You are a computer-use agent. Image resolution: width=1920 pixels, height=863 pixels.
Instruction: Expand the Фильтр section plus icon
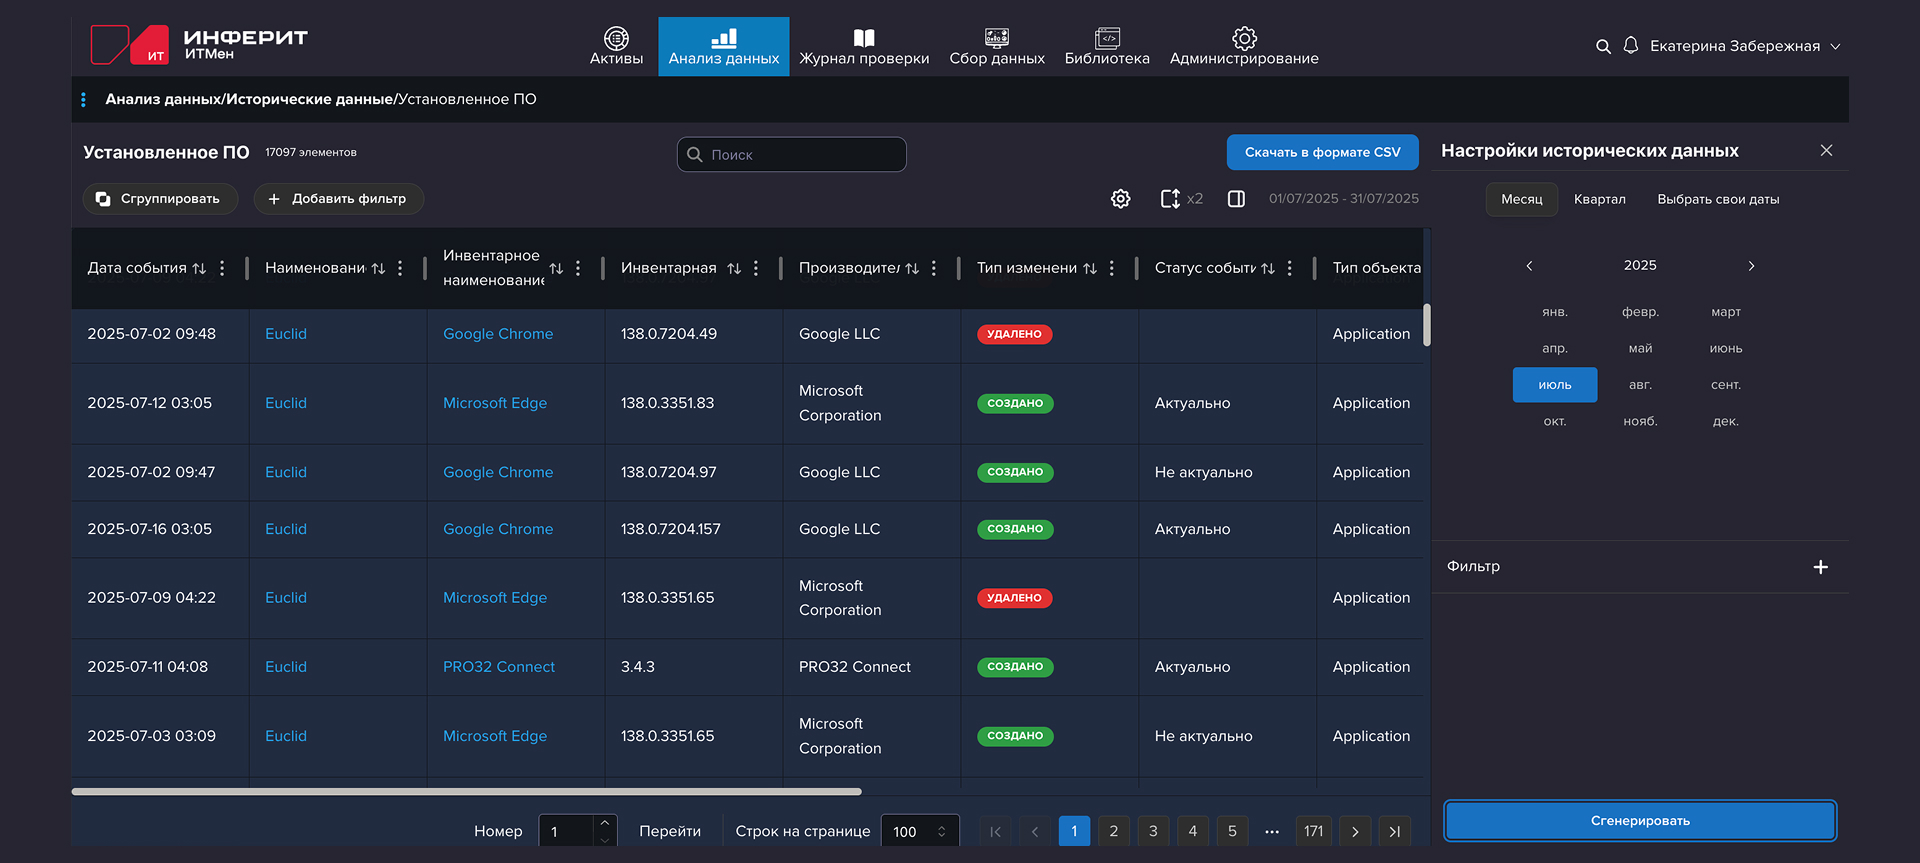1821,567
